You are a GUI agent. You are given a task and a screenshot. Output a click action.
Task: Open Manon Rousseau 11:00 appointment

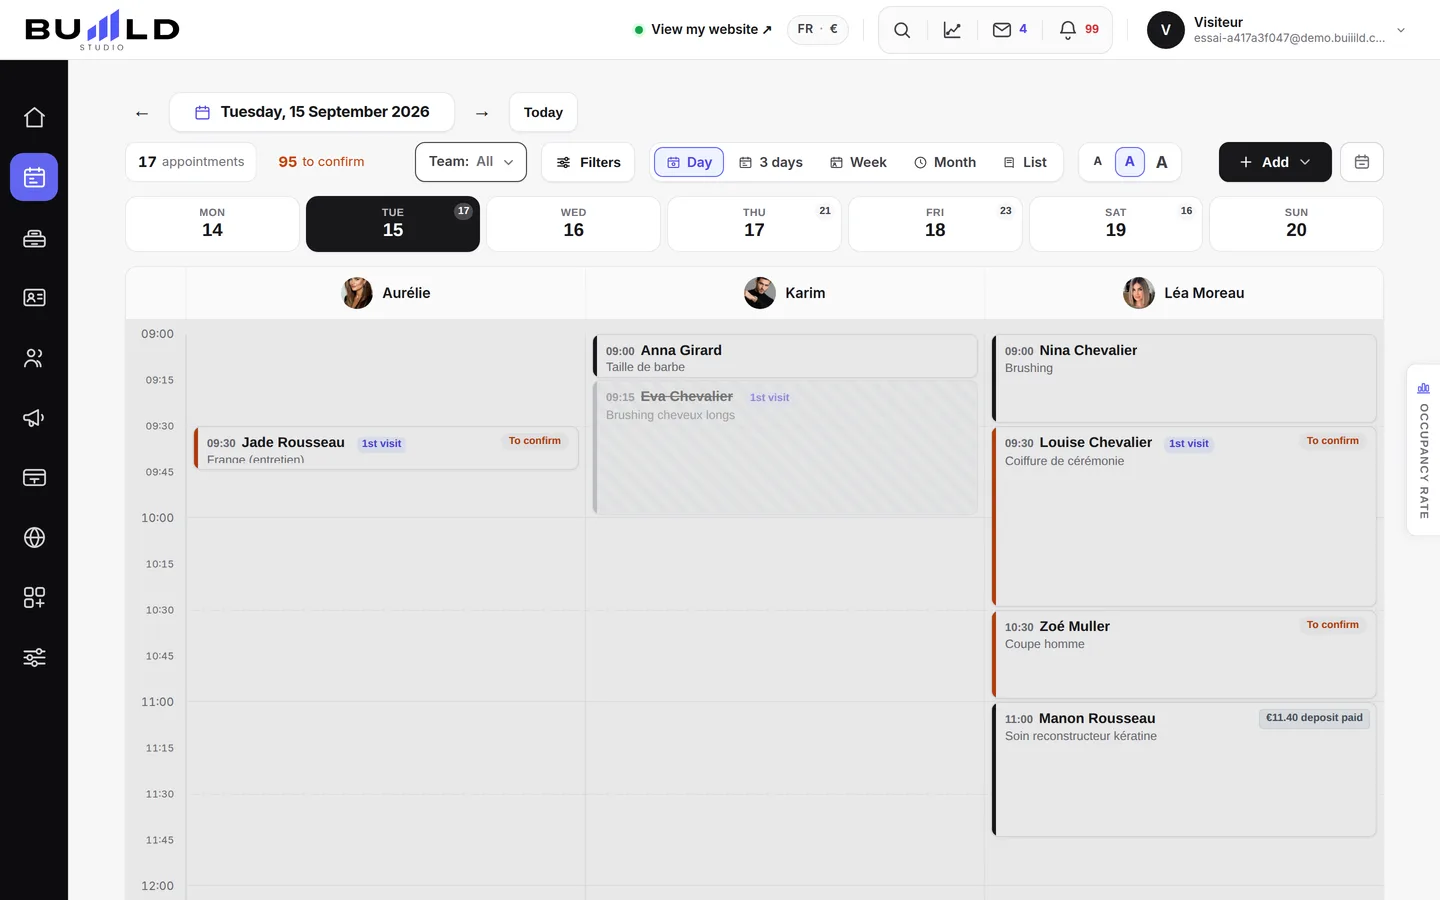coord(1184,769)
